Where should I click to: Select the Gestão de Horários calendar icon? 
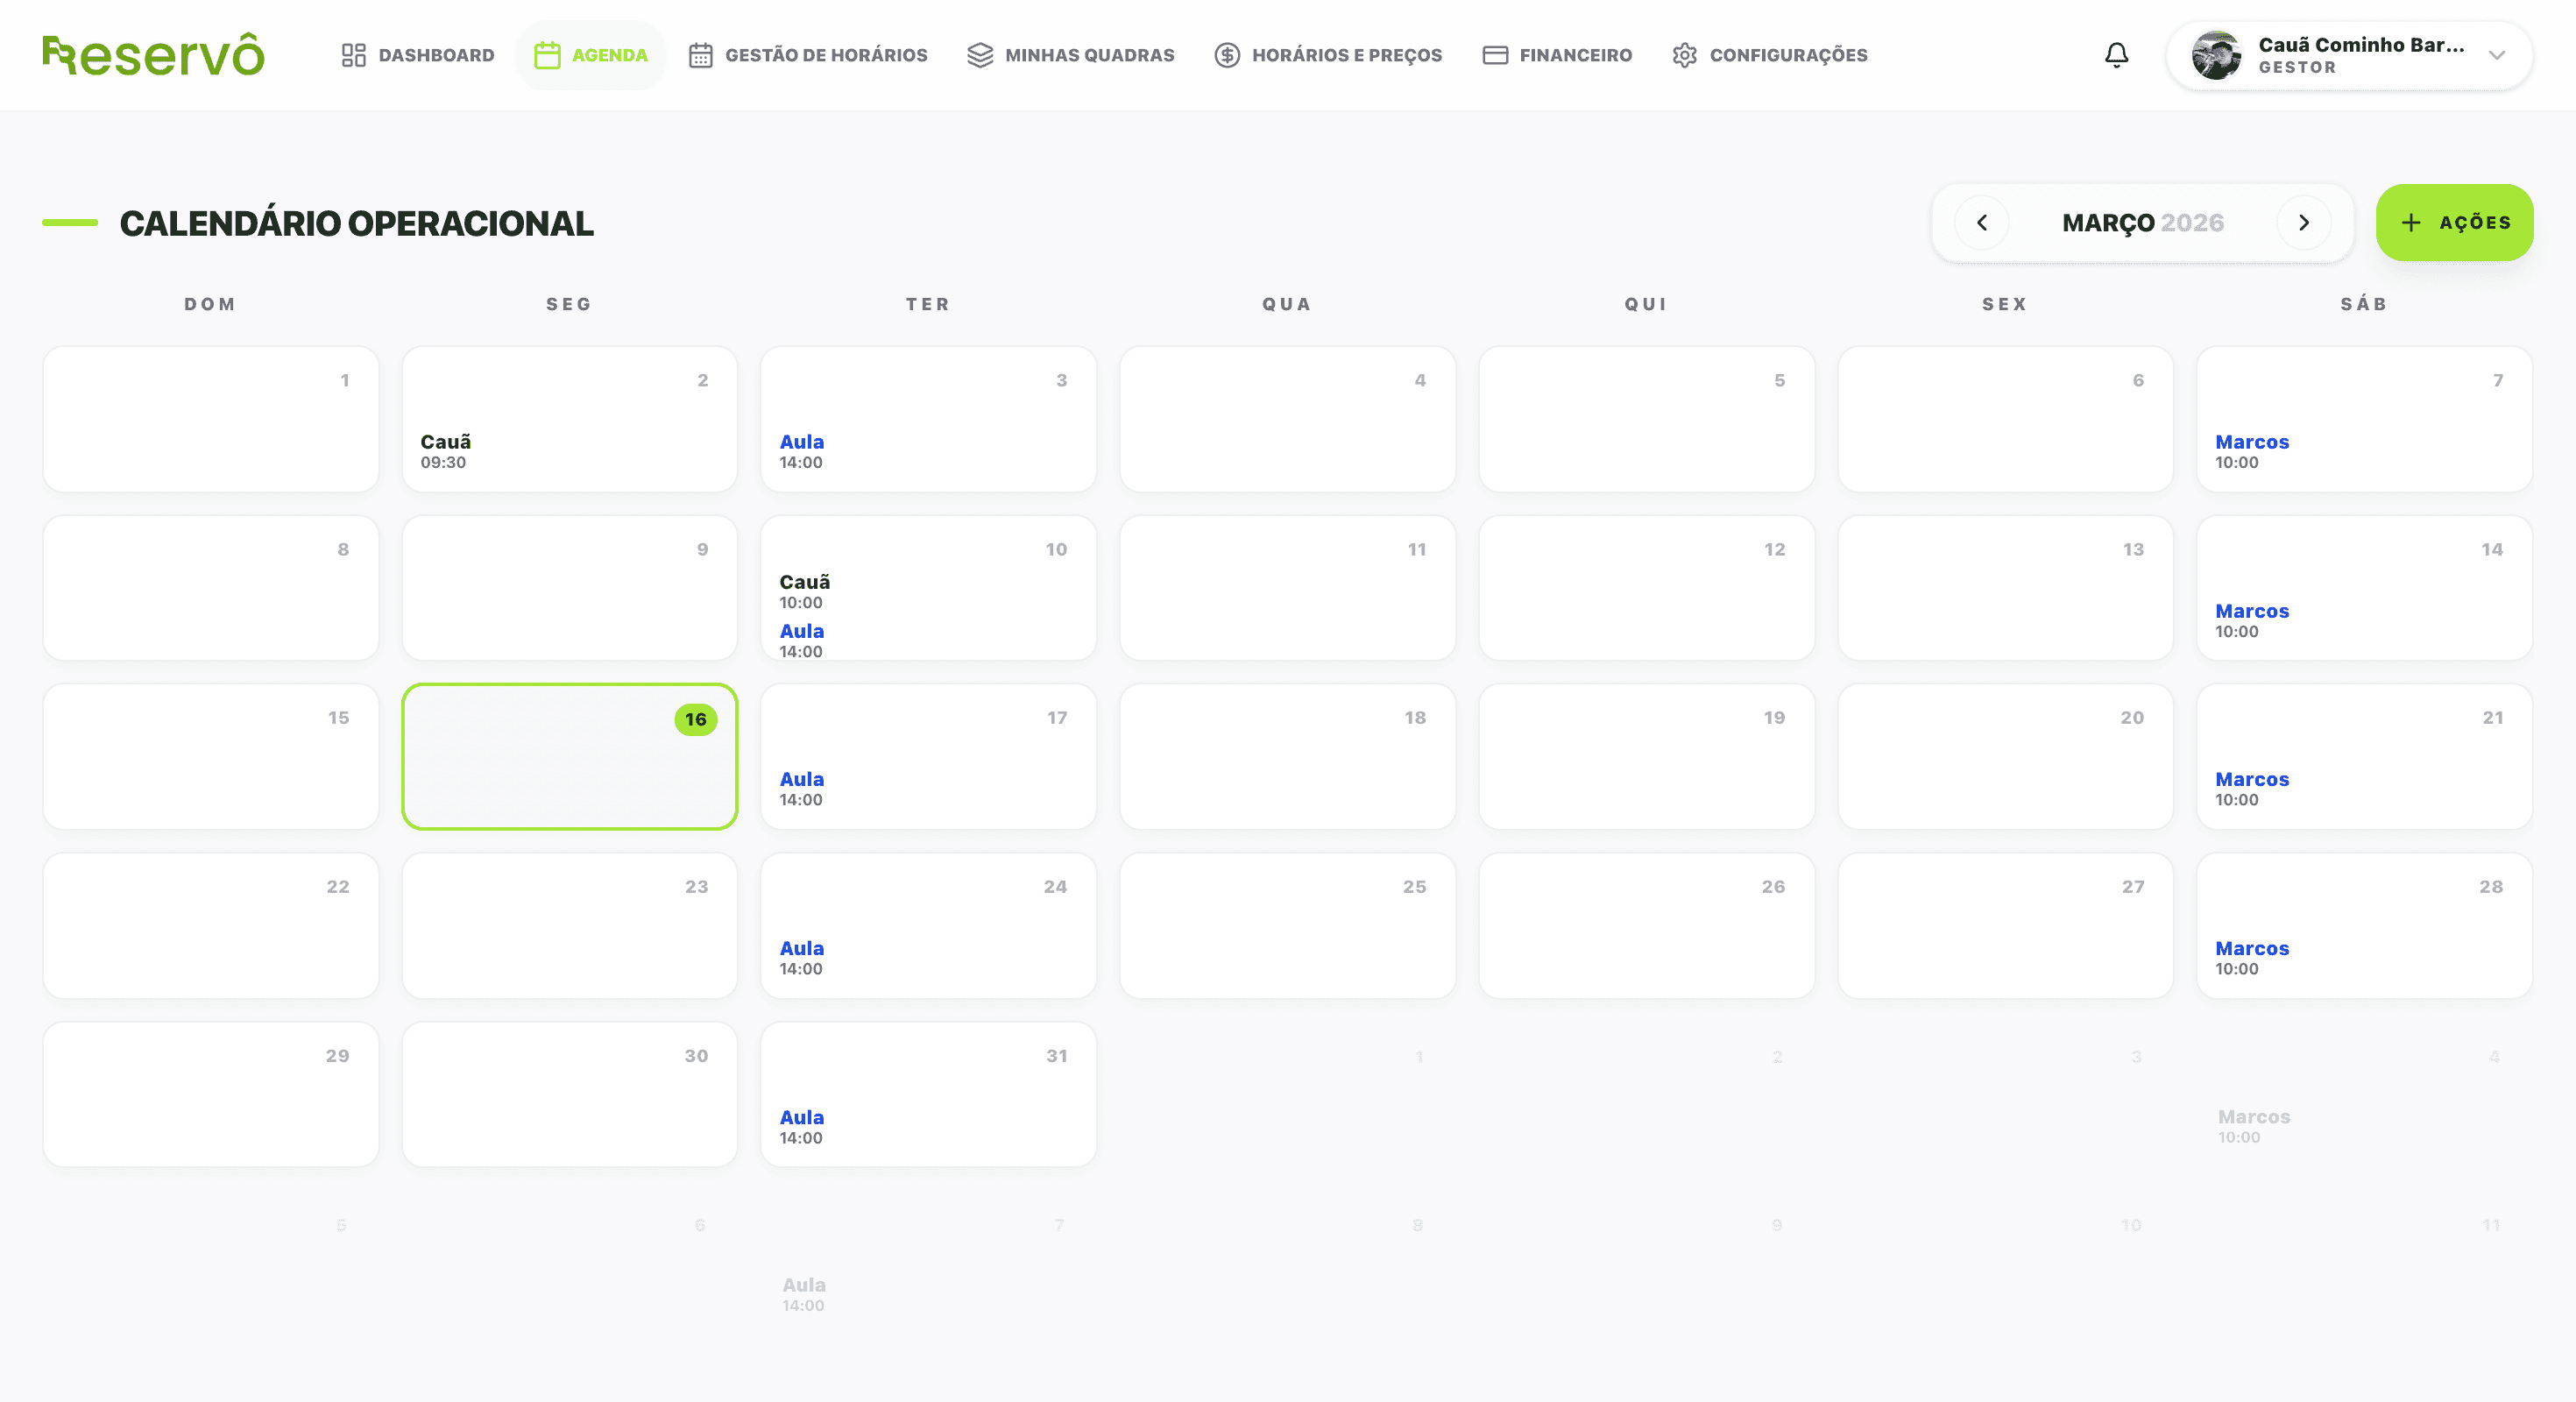pos(701,55)
